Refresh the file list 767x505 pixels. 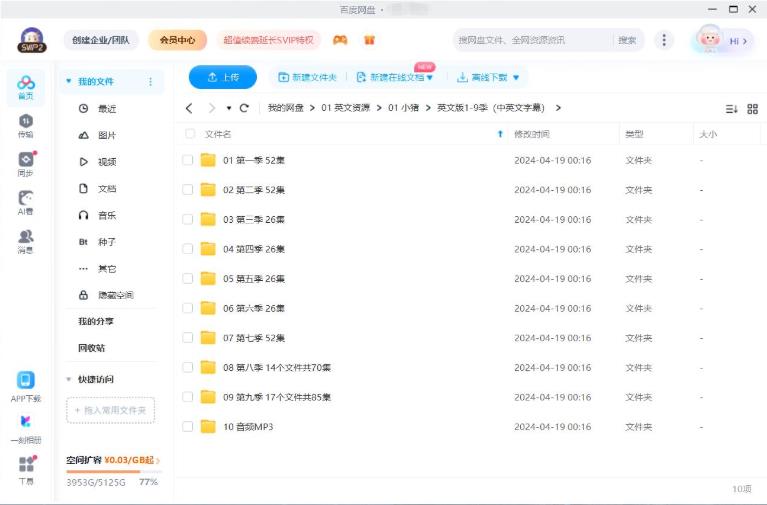[x=244, y=108]
